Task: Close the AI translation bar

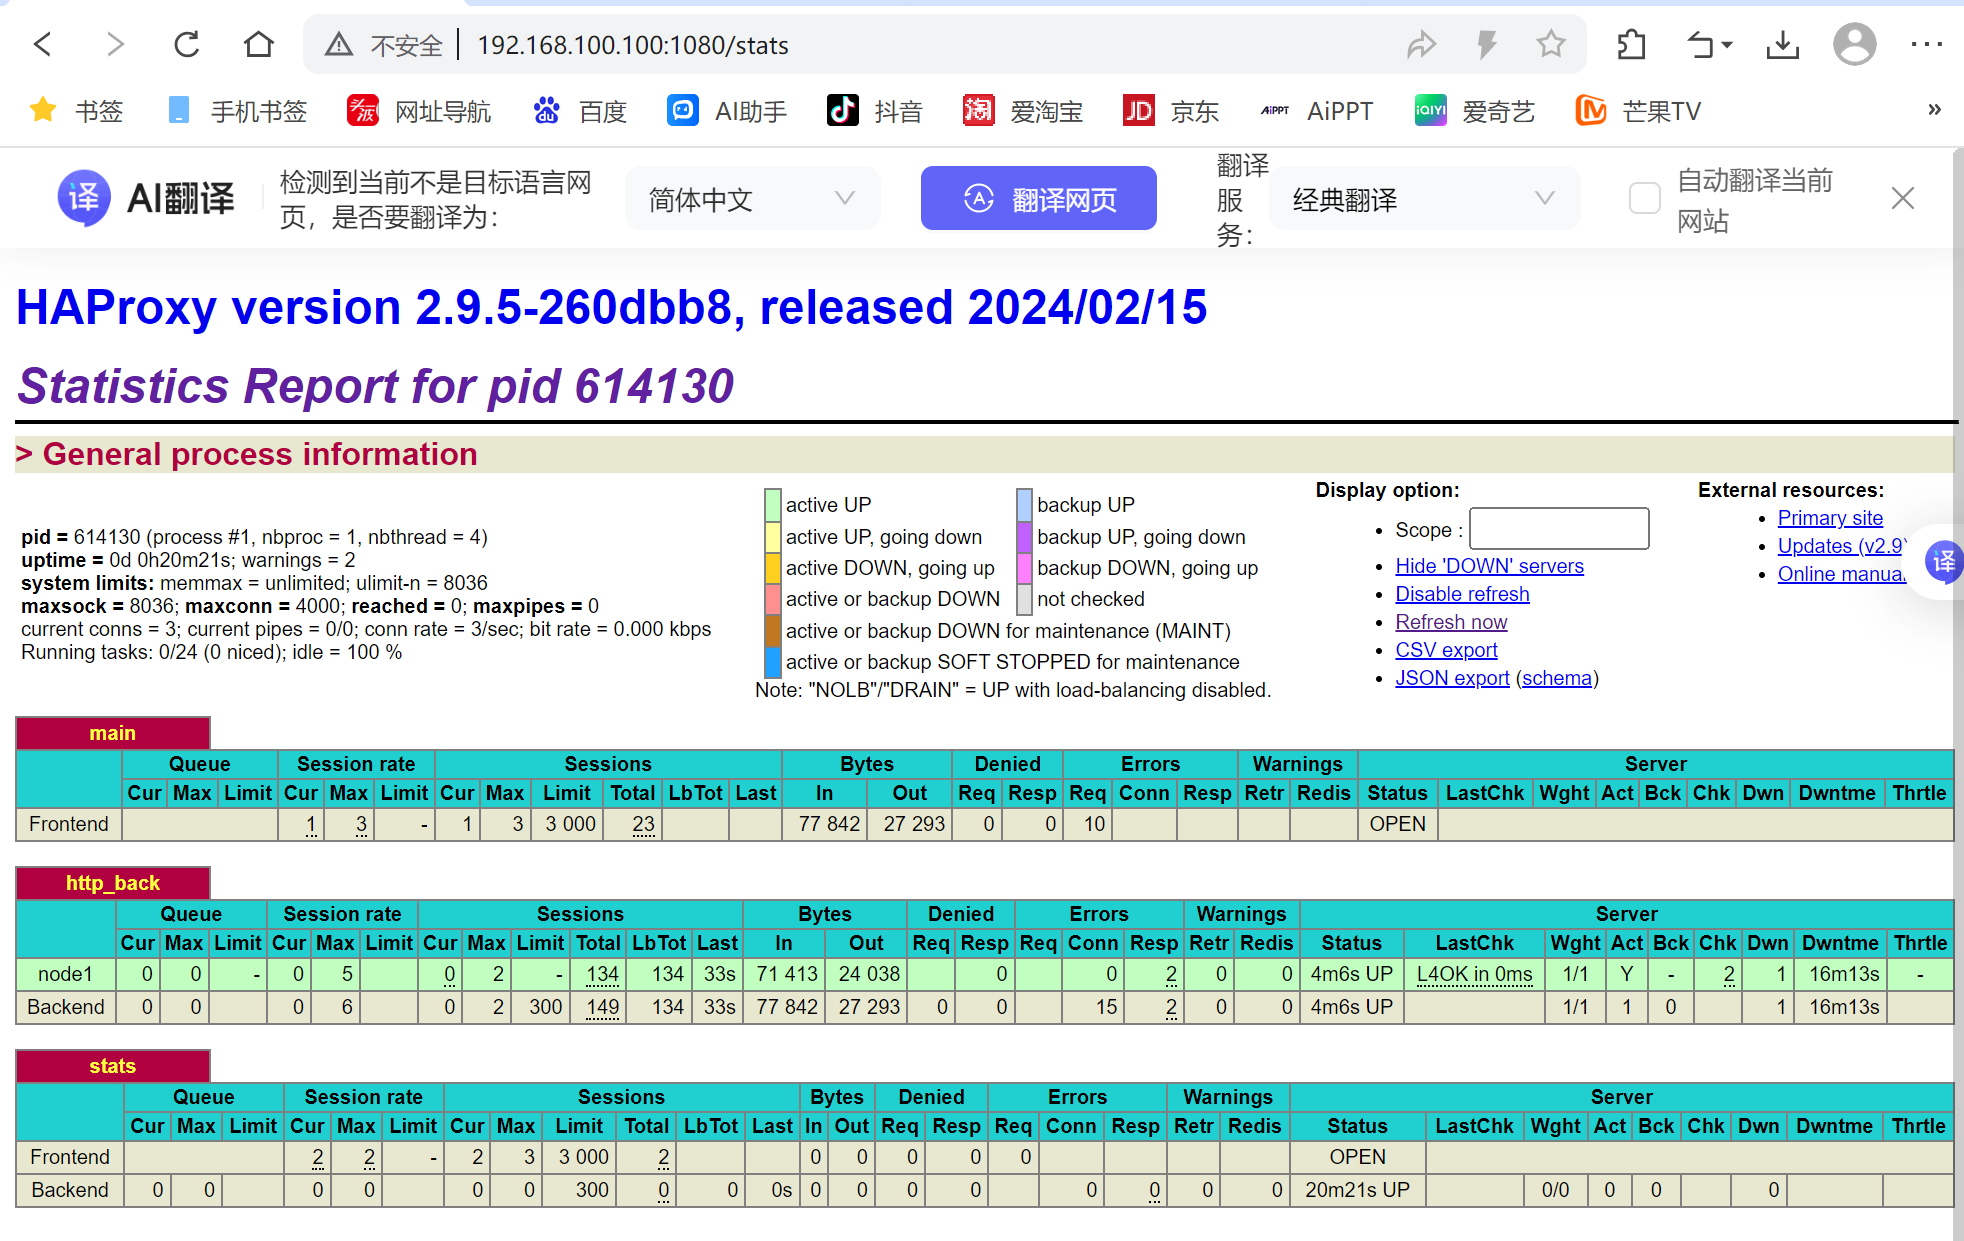Action: click(x=1903, y=198)
